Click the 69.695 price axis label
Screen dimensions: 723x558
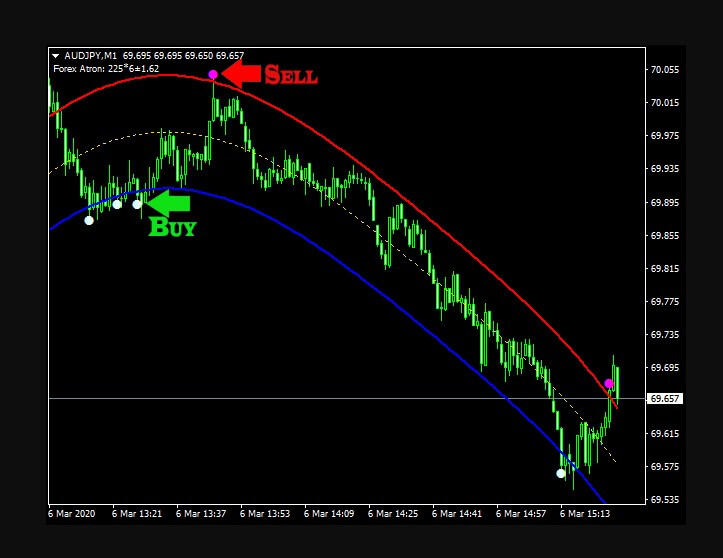click(x=664, y=368)
